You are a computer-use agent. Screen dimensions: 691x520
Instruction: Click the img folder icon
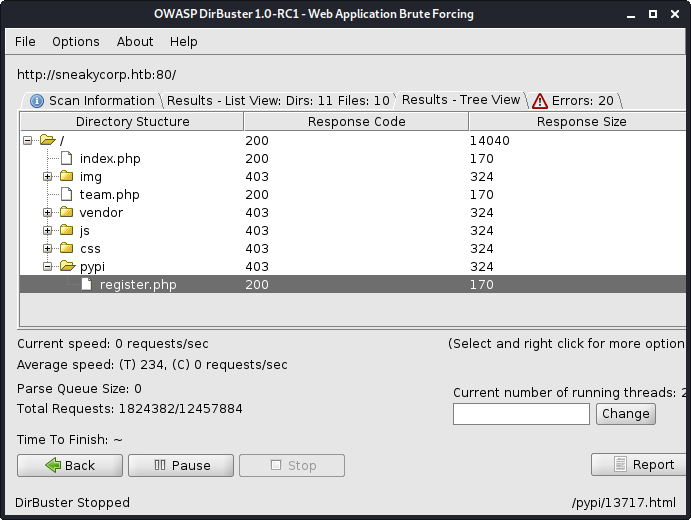[x=67, y=177]
